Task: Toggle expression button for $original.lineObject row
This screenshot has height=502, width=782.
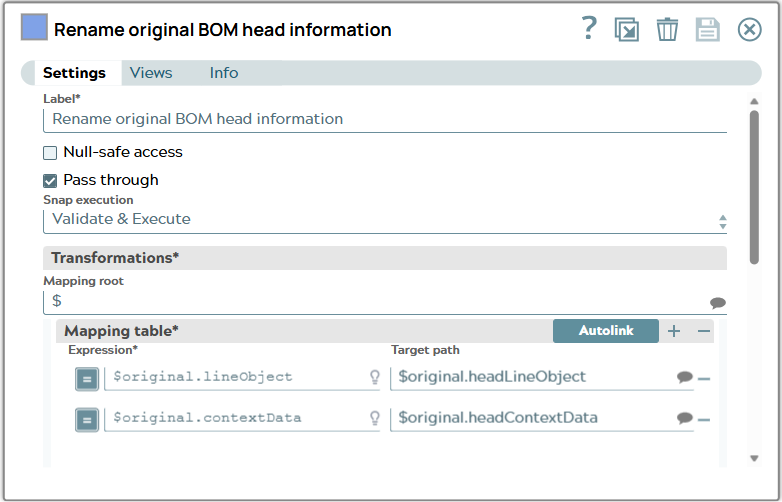Action: [x=87, y=379]
